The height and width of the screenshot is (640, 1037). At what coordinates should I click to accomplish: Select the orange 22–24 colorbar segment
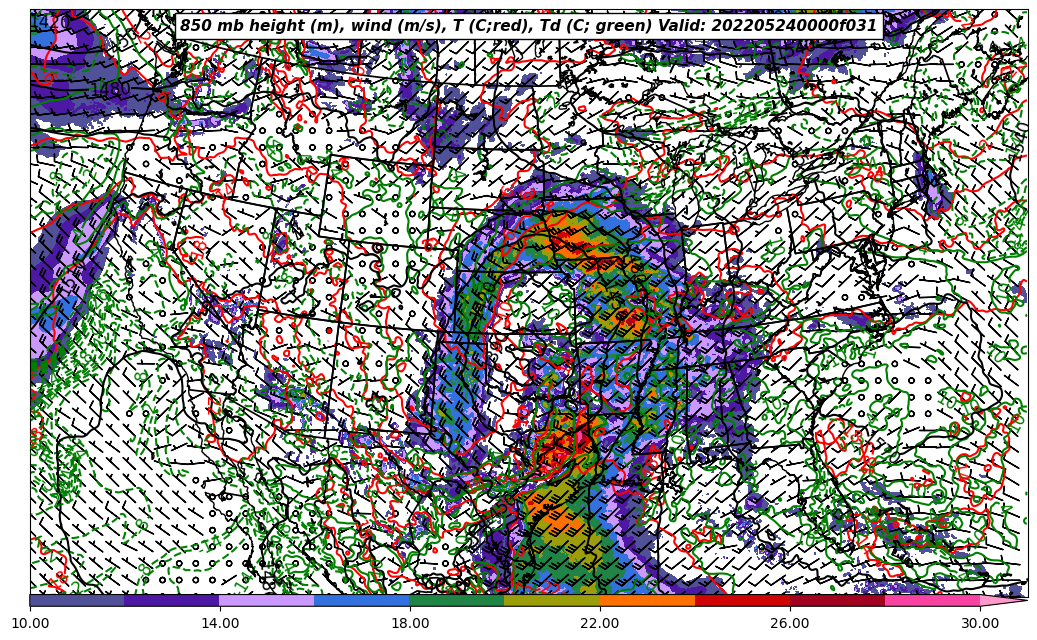647,600
